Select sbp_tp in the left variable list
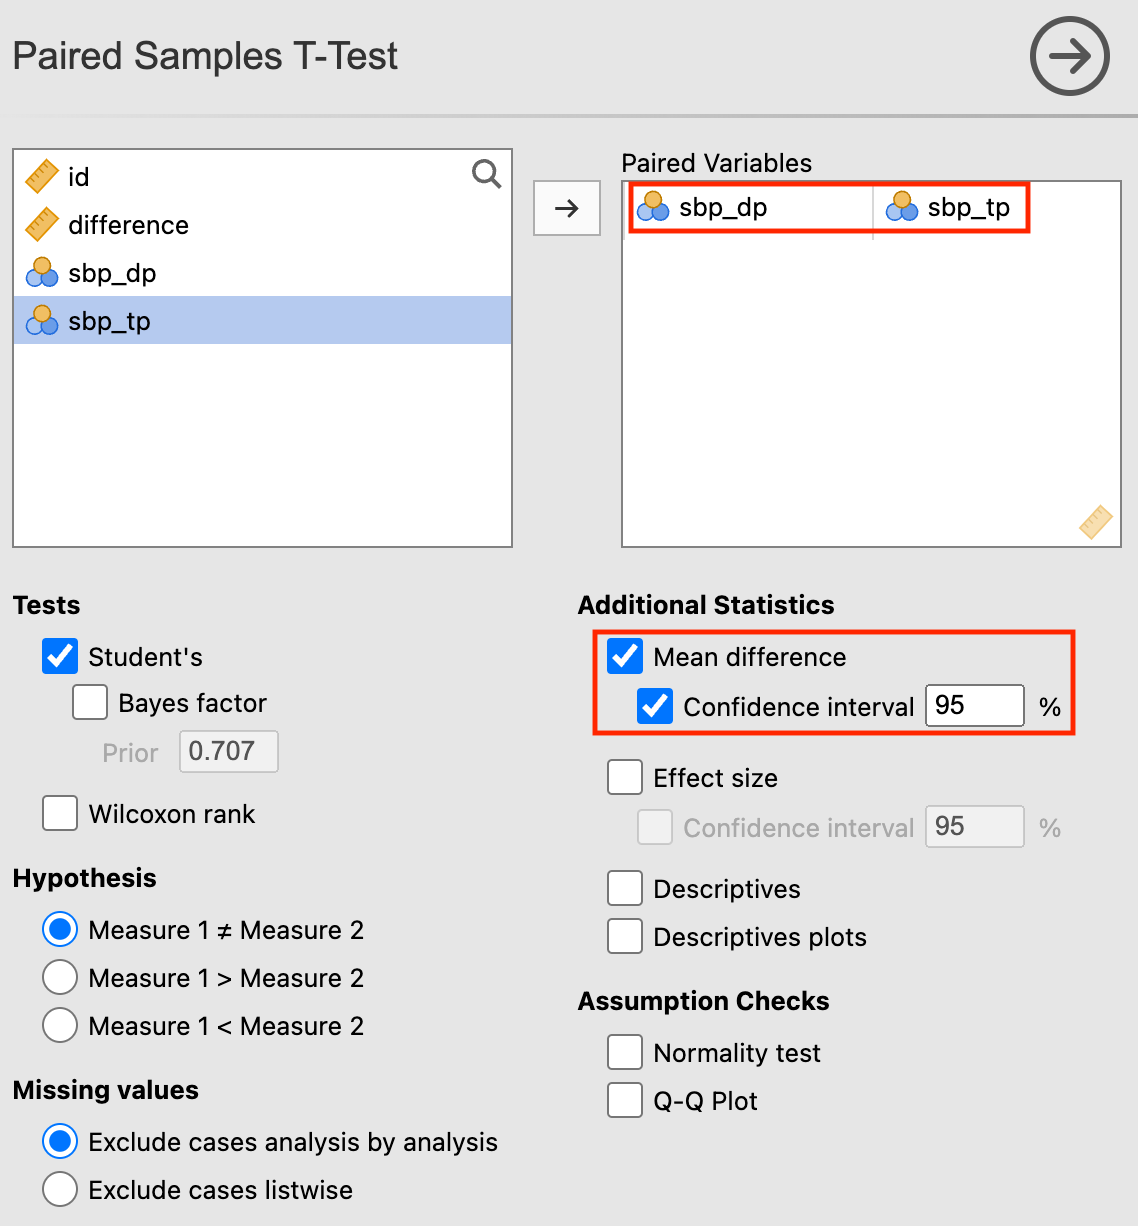Screen dimensions: 1138x1226 click(x=109, y=321)
